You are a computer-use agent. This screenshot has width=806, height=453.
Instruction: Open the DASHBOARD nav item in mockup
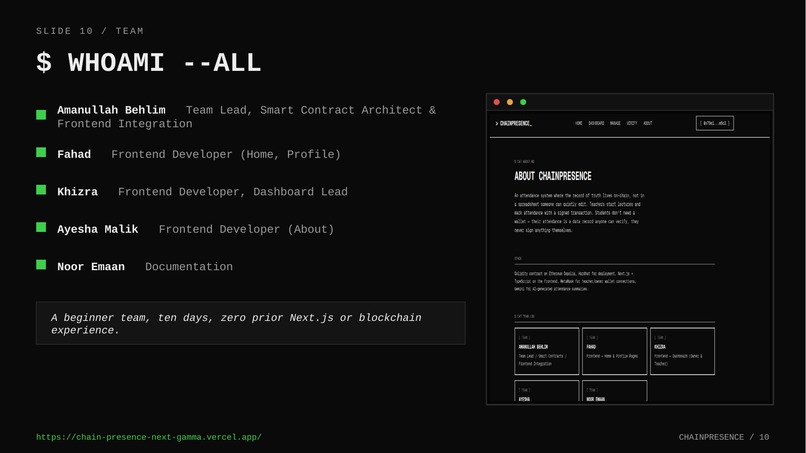click(596, 123)
